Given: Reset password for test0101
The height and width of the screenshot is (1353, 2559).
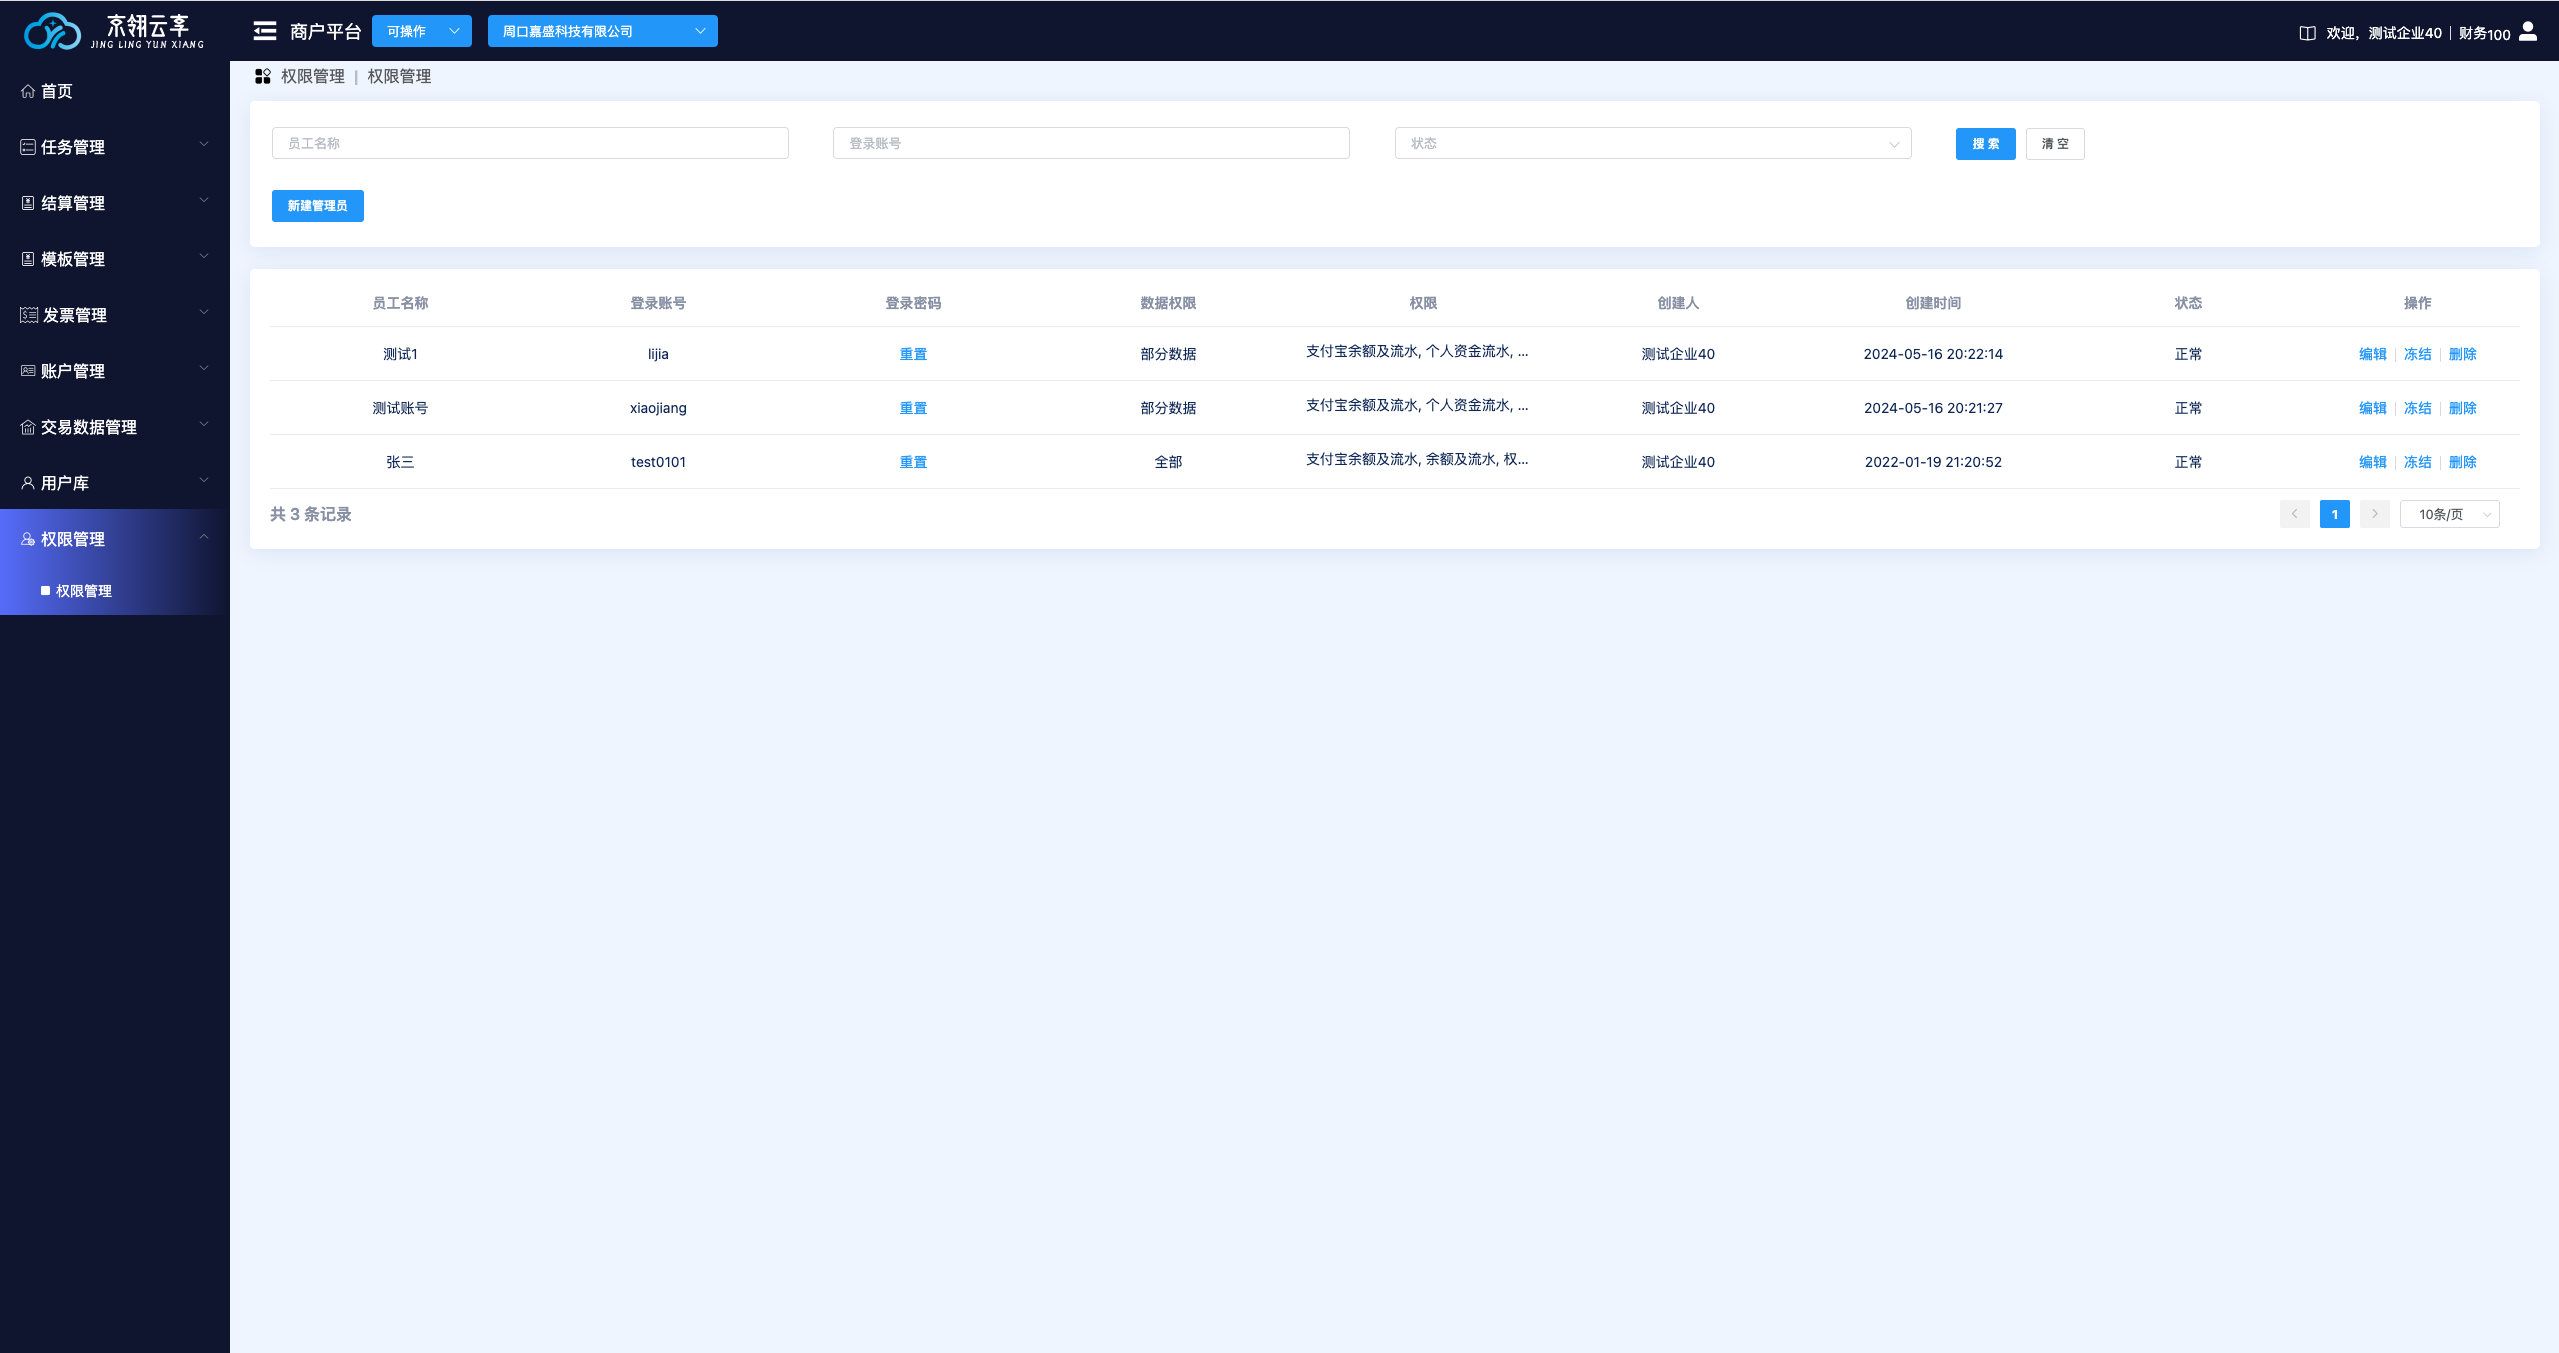Looking at the screenshot, I should click(913, 462).
